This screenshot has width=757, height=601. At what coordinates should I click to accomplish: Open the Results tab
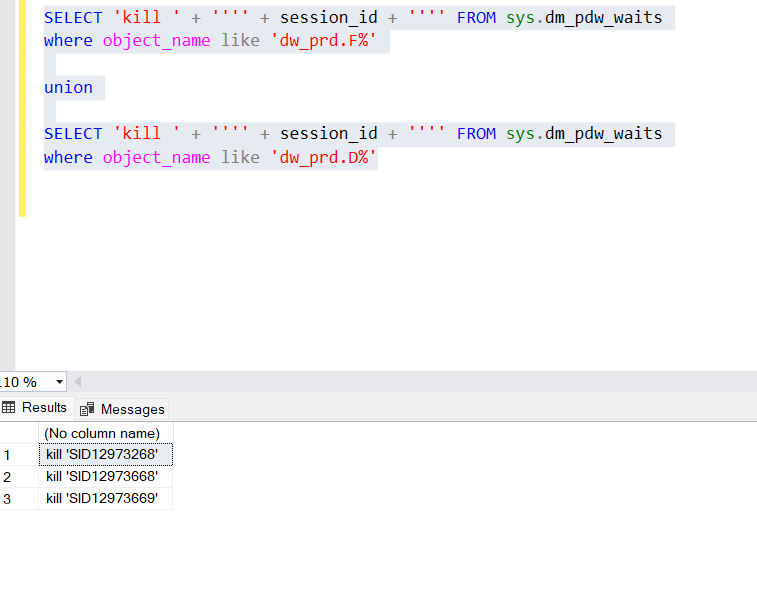[x=35, y=407]
